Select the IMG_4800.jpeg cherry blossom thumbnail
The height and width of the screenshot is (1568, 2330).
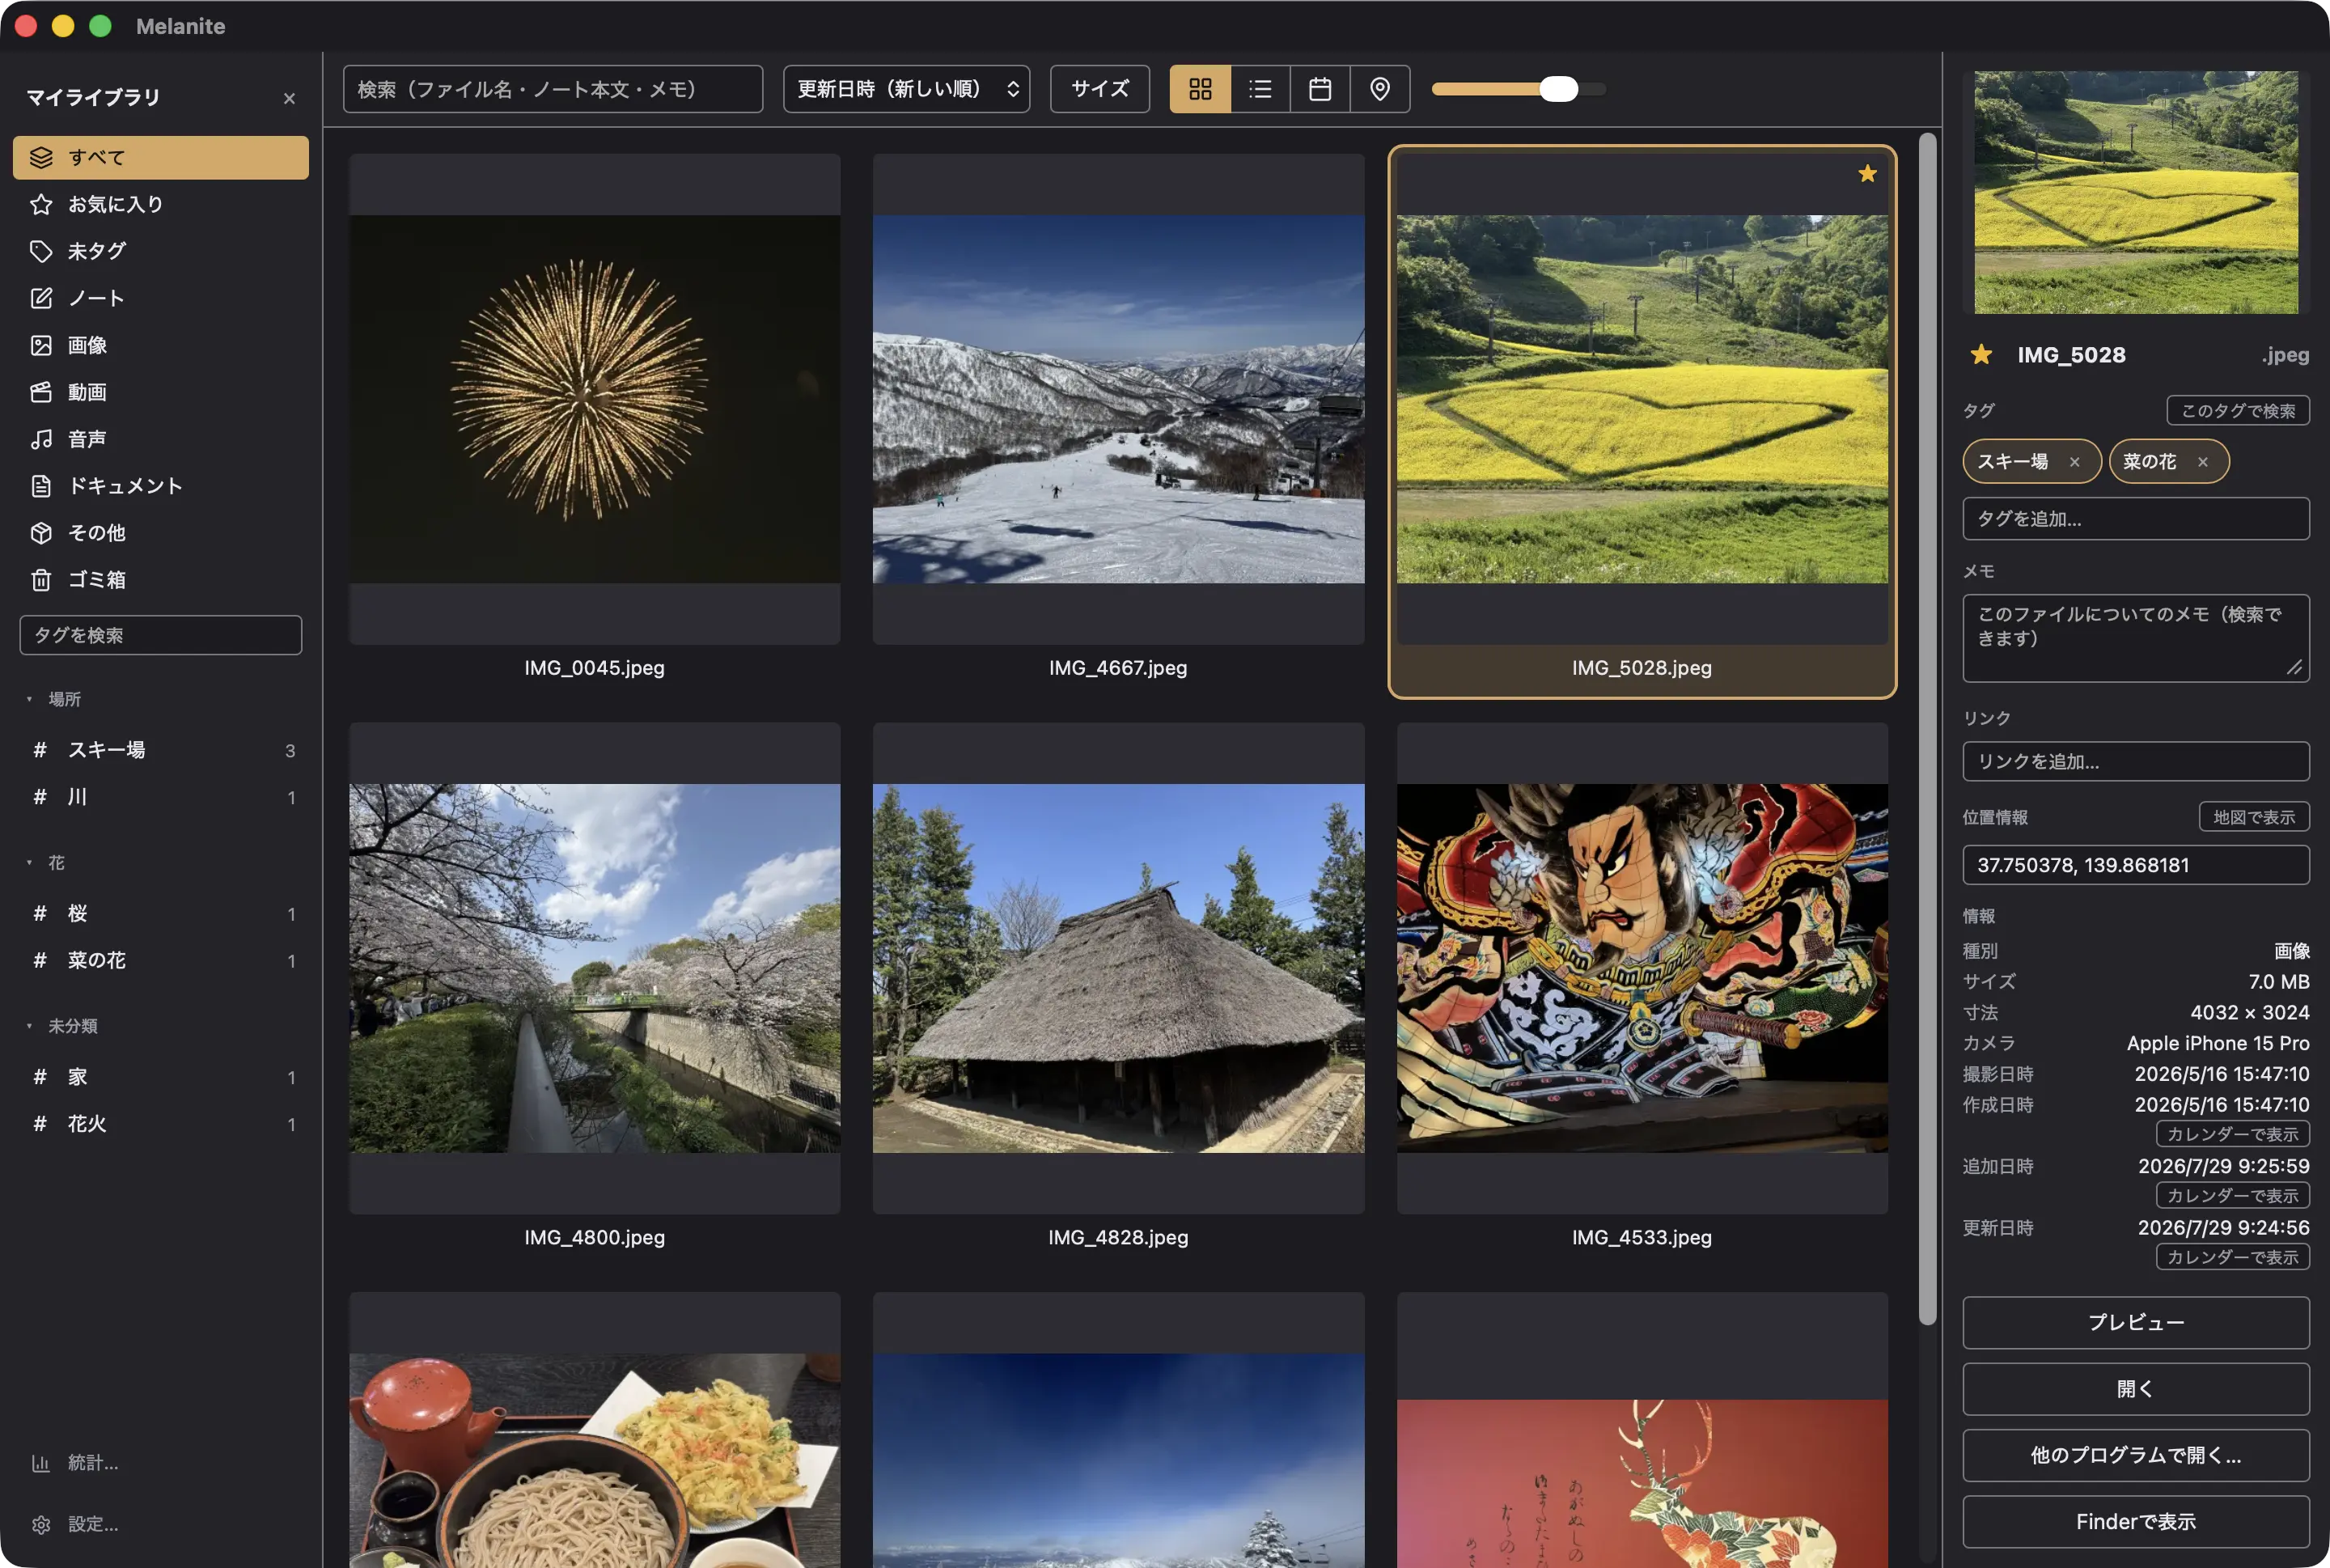click(x=594, y=968)
